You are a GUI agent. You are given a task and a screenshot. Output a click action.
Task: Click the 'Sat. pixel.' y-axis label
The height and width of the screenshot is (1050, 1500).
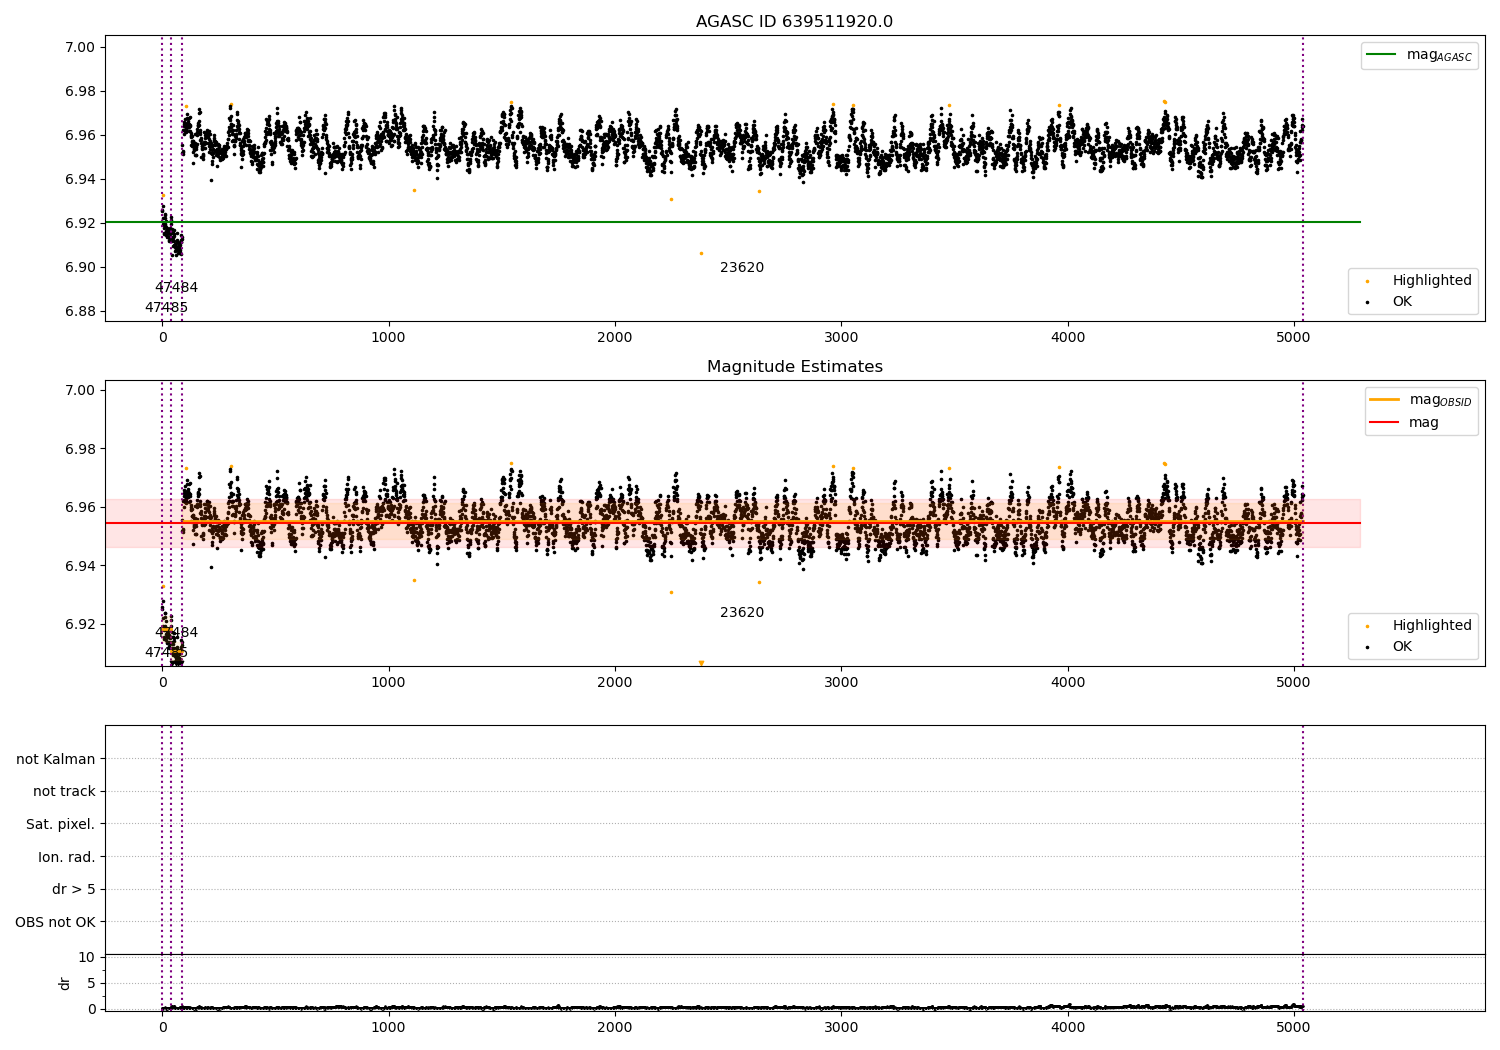tap(61, 824)
